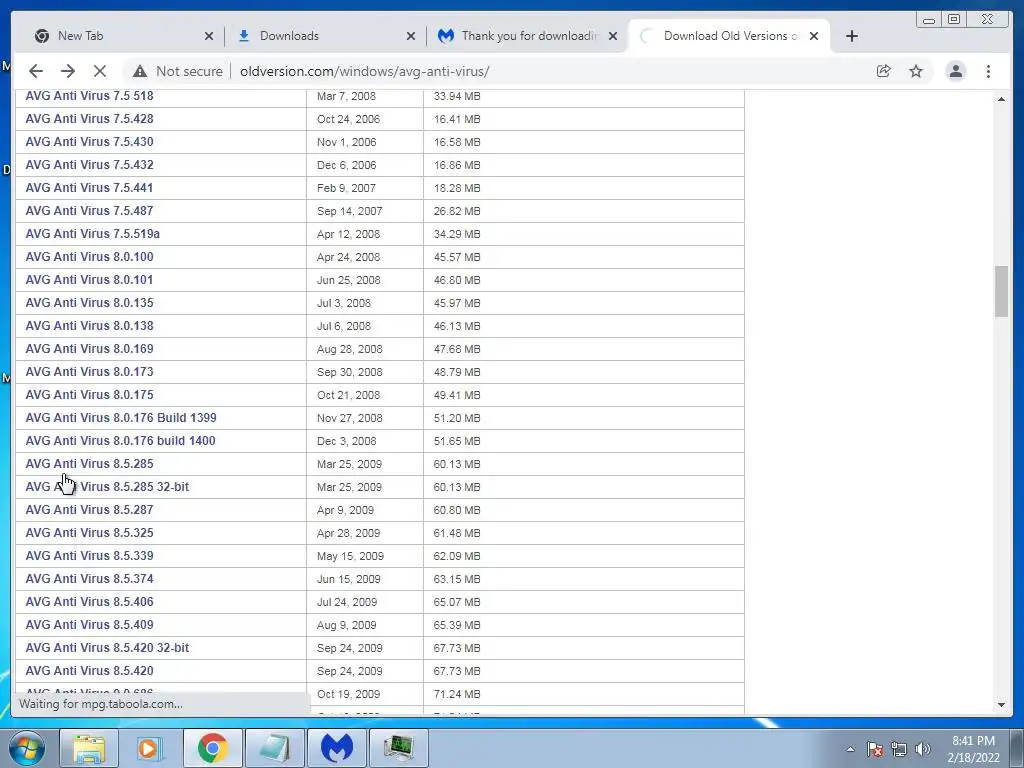Screen dimensions: 1024x768
Task: Close the New Tab tab
Action: coord(209,36)
